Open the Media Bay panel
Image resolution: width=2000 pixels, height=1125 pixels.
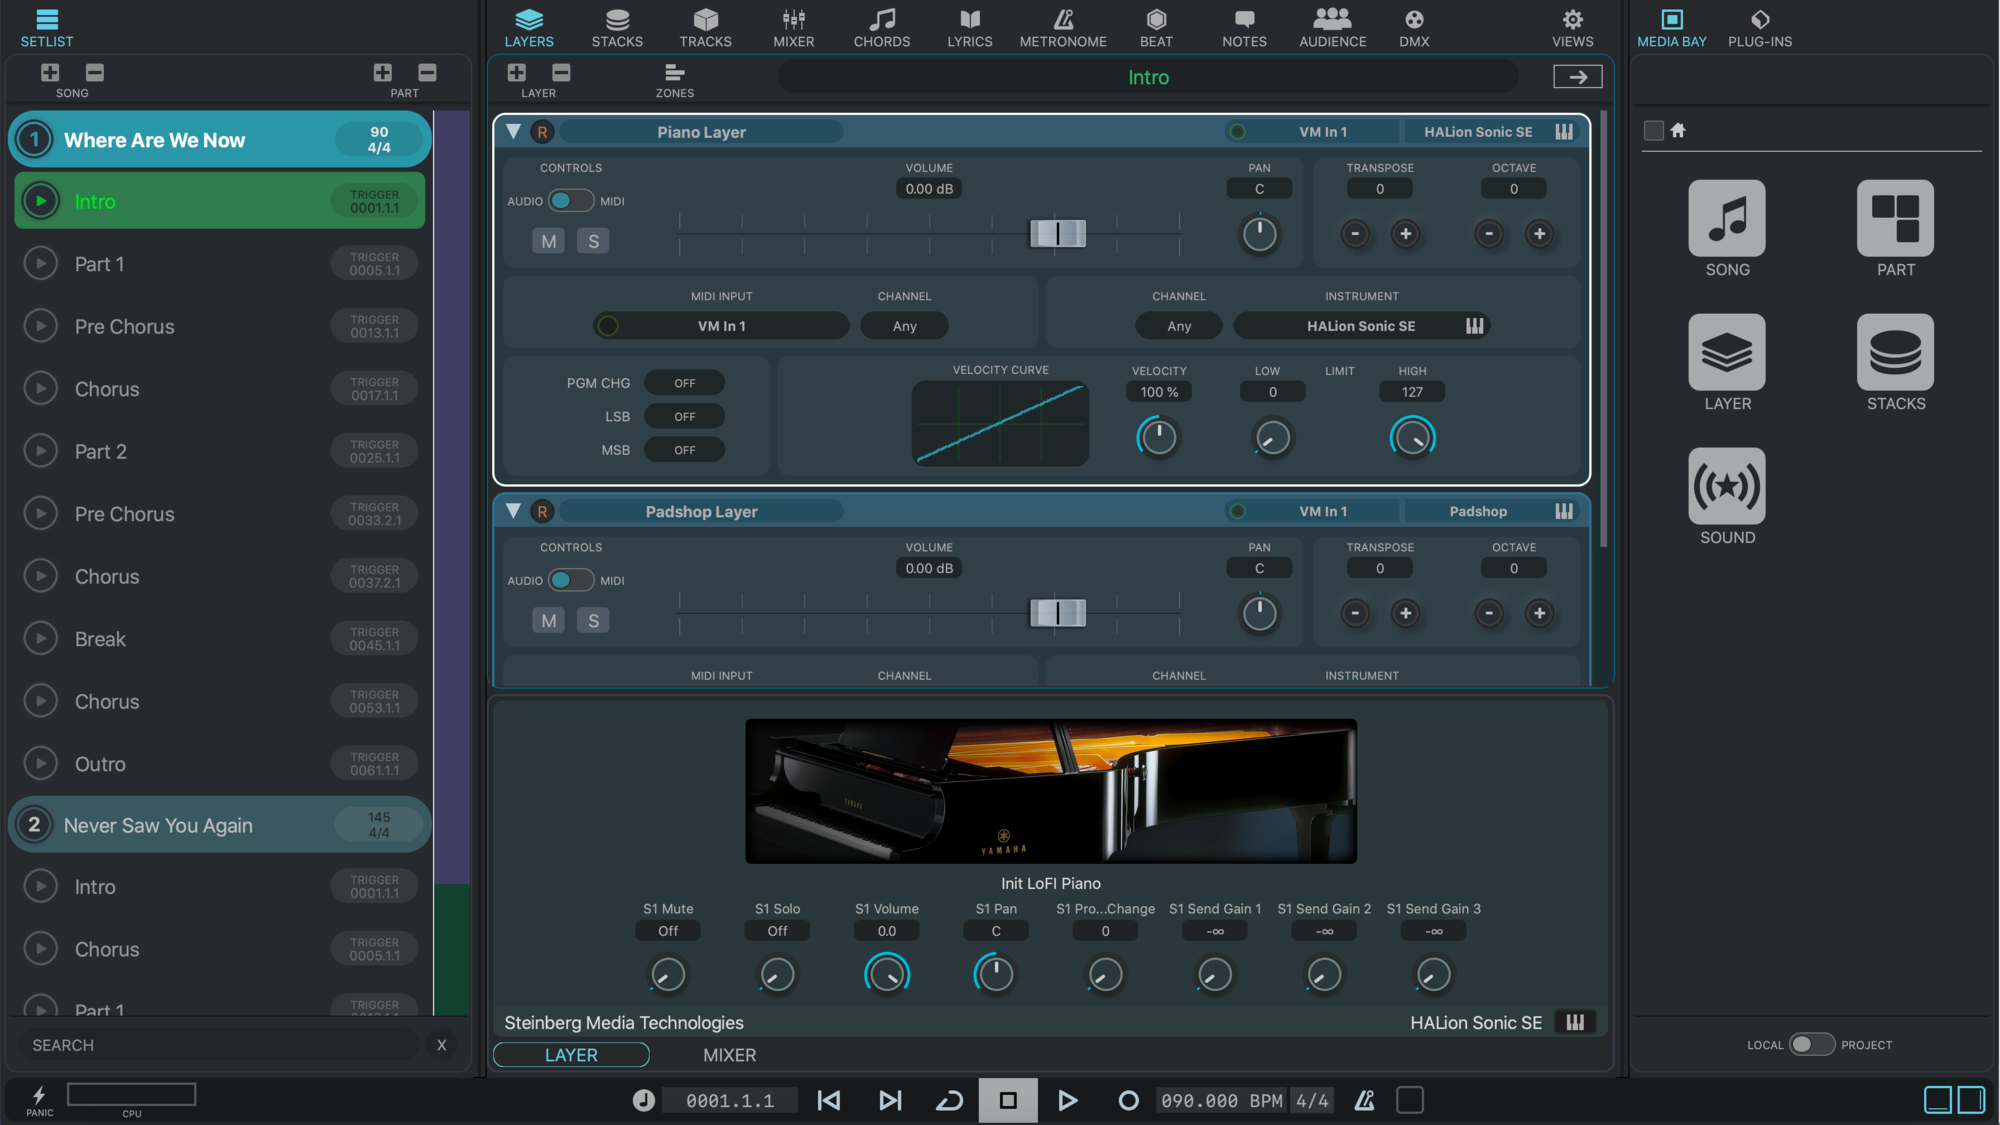point(1669,25)
